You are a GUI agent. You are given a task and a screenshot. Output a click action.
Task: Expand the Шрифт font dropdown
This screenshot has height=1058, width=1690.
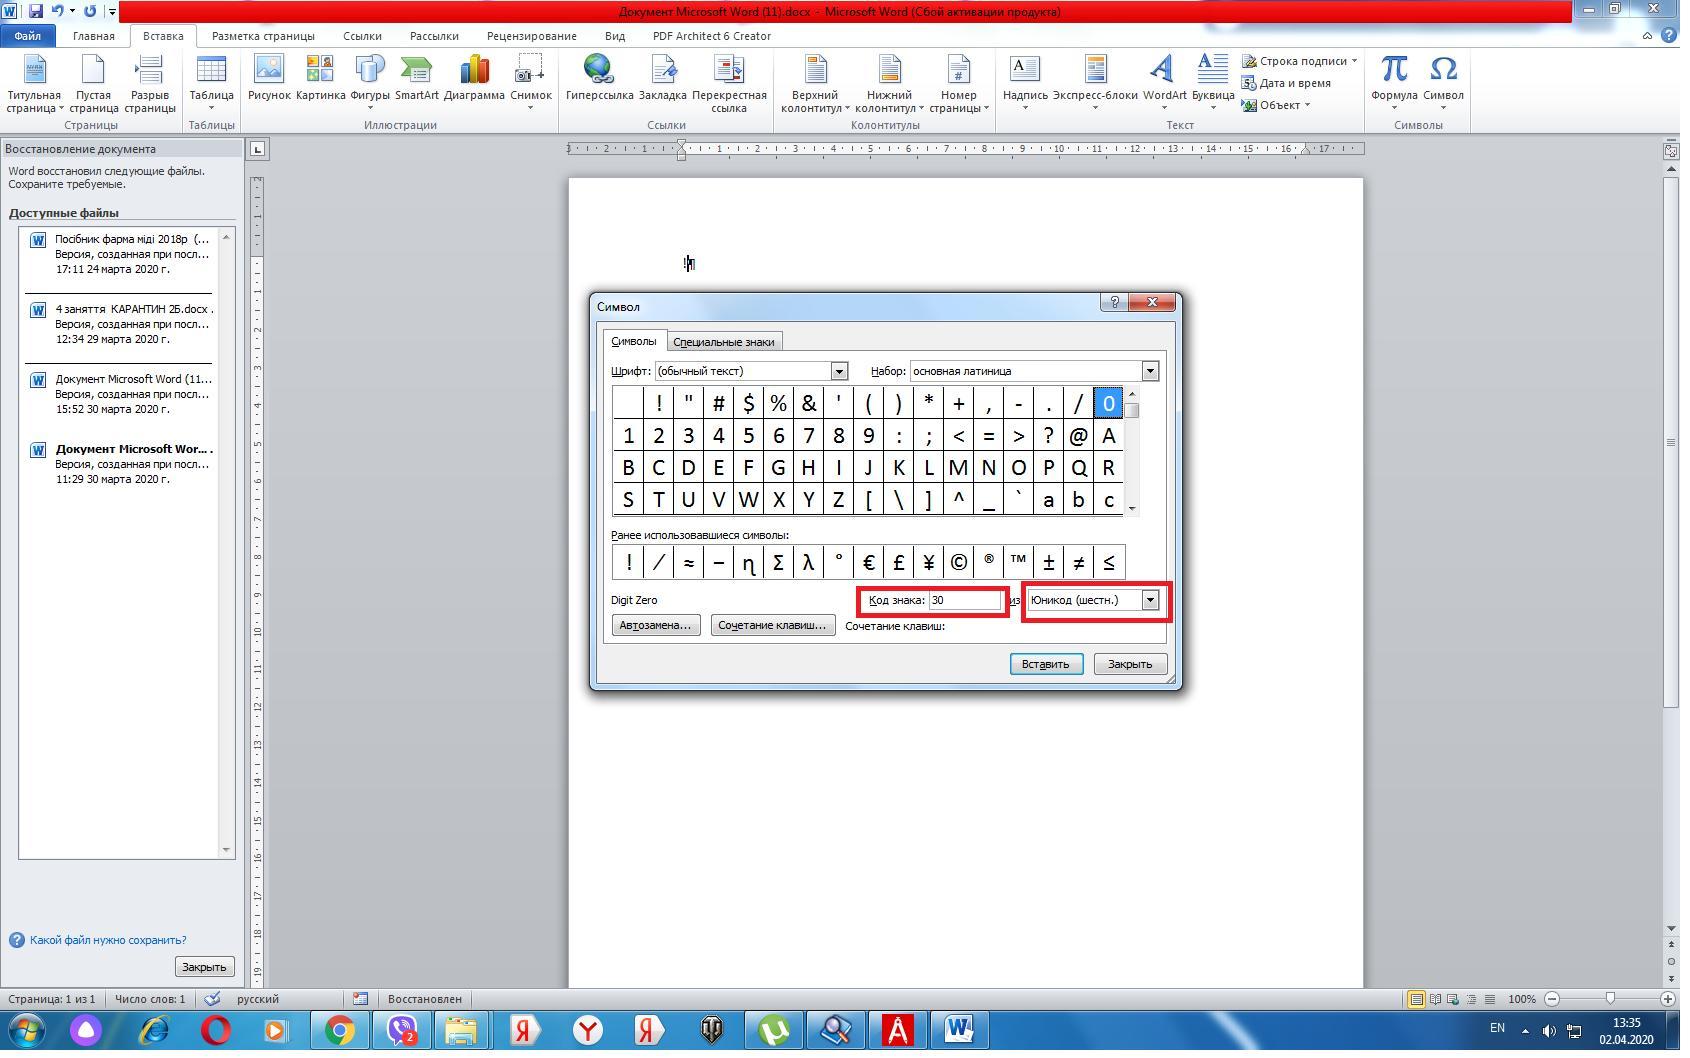[839, 371]
